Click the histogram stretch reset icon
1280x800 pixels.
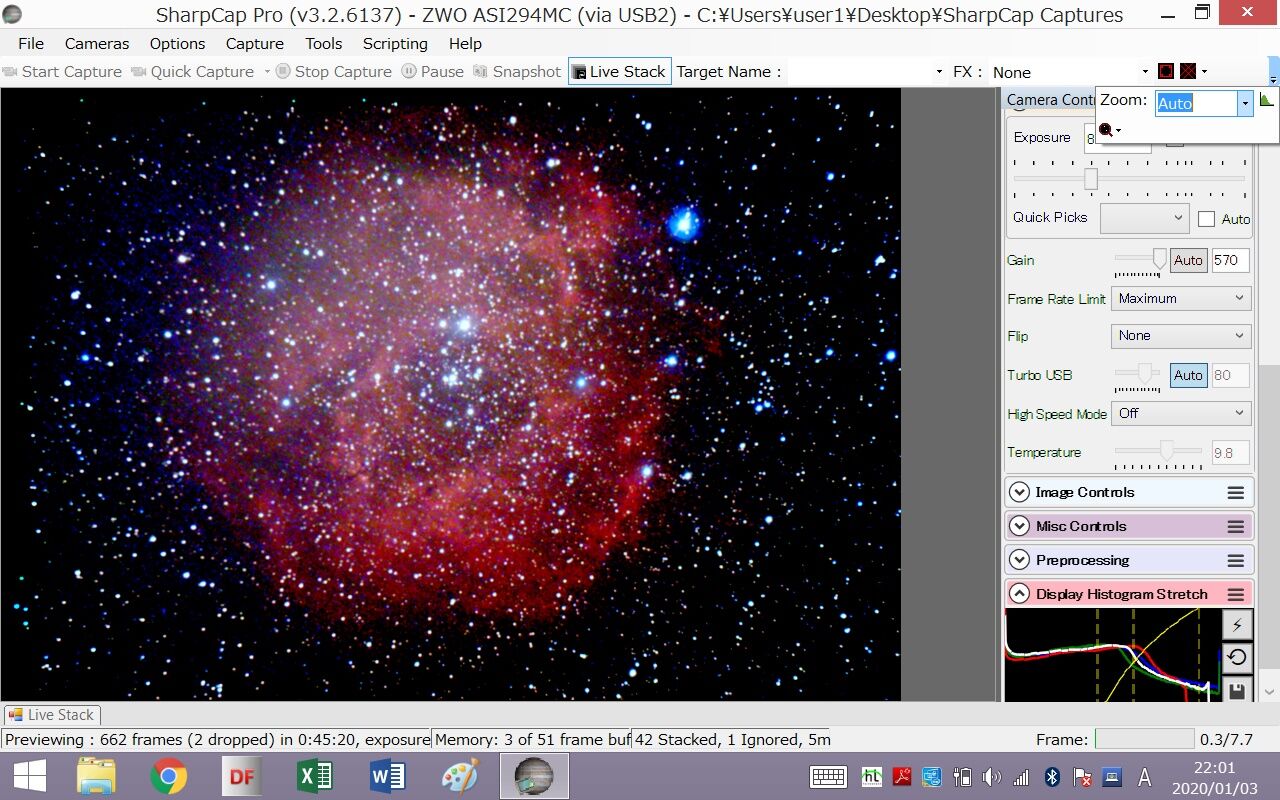1237,658
